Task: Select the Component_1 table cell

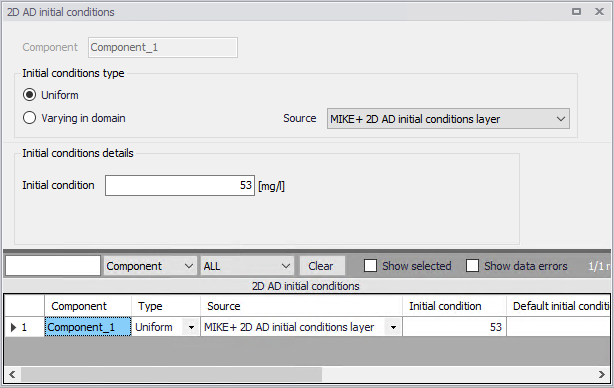Action: [x=88, y=327]
